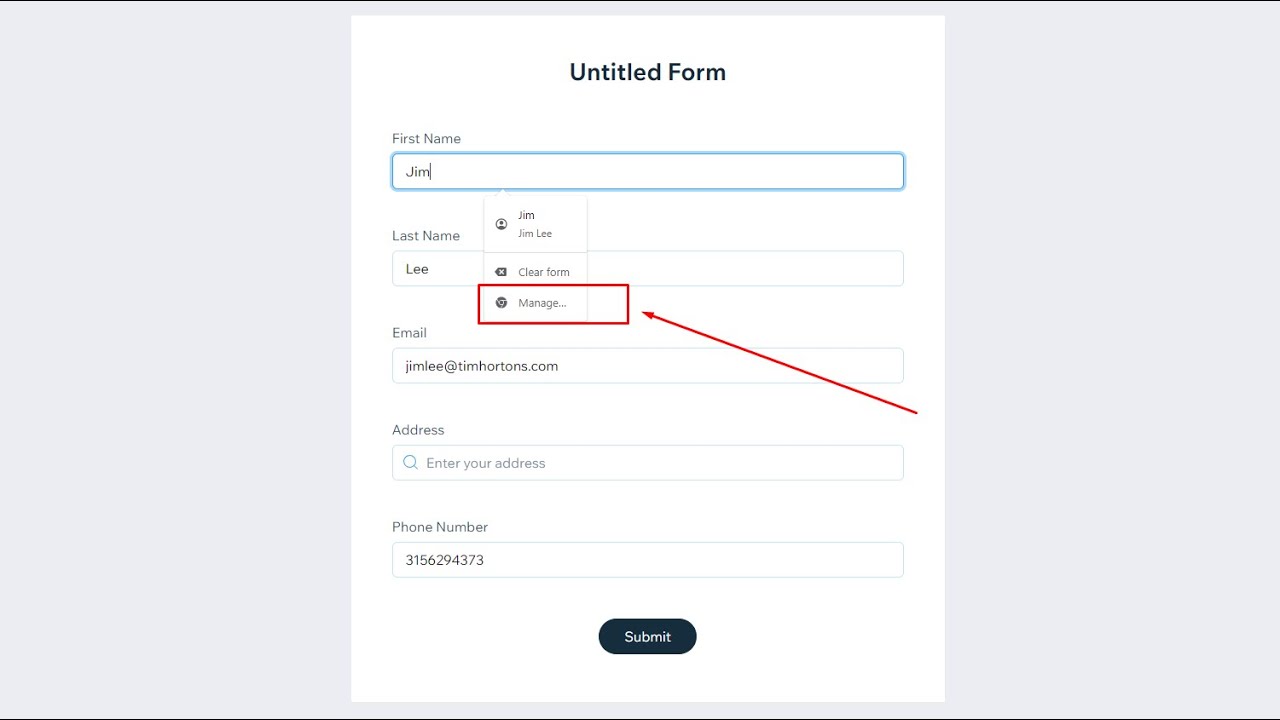Click the profile icon beside Jim Lee suggestion
Viewport: 1280px width, 720px height.
[x=501, y=224]
